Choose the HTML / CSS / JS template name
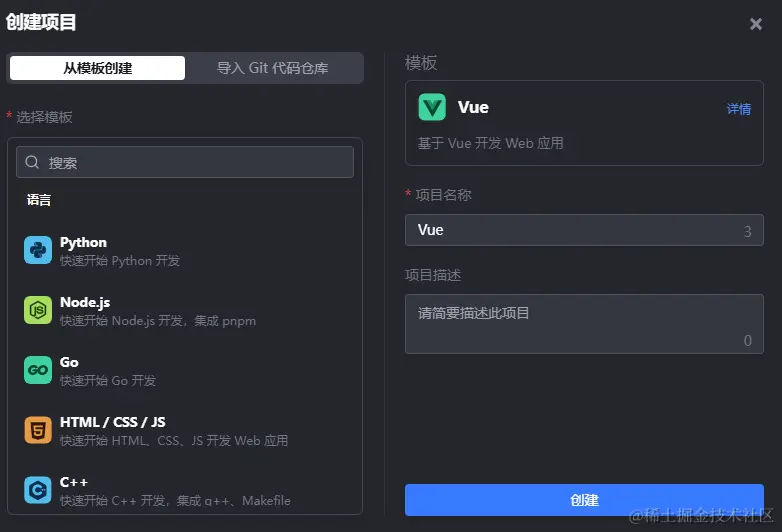 (x=113, y=422)
